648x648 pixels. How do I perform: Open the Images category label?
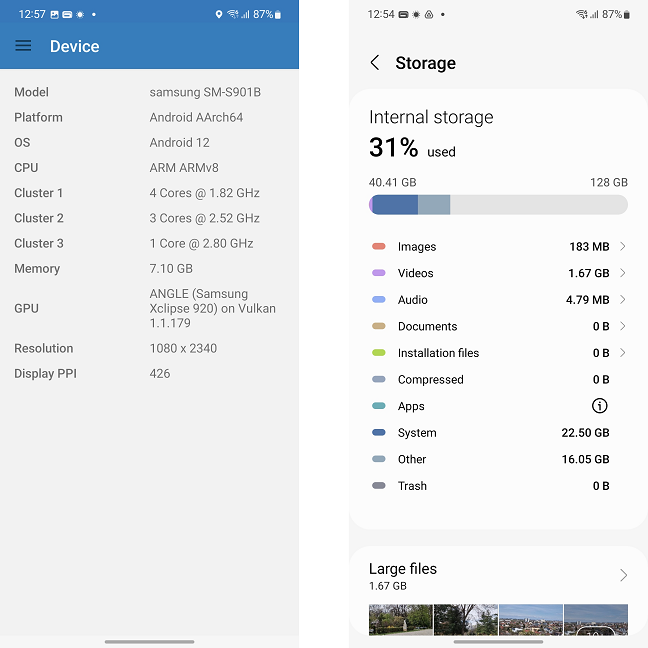pos(417,247)
